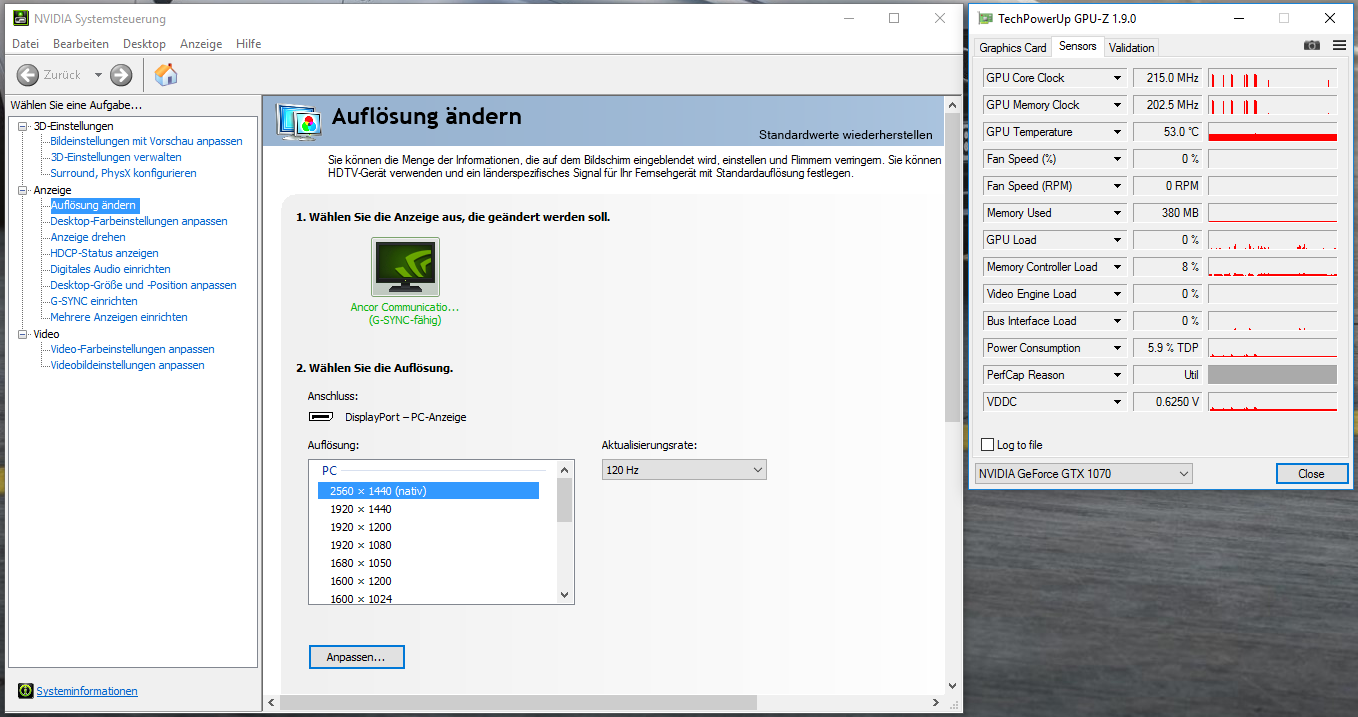Screen dimensions: 1358x717
Task: Choose the 2560 × 1440 (nativ) resolution
Action: [x=429, y=491]
